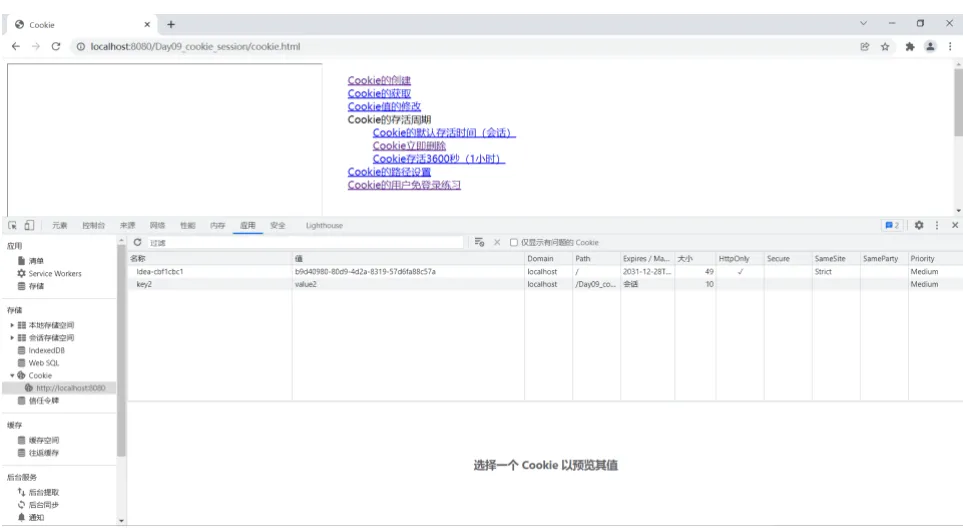Open the Cookie立即删除 link

click(409, 146)
